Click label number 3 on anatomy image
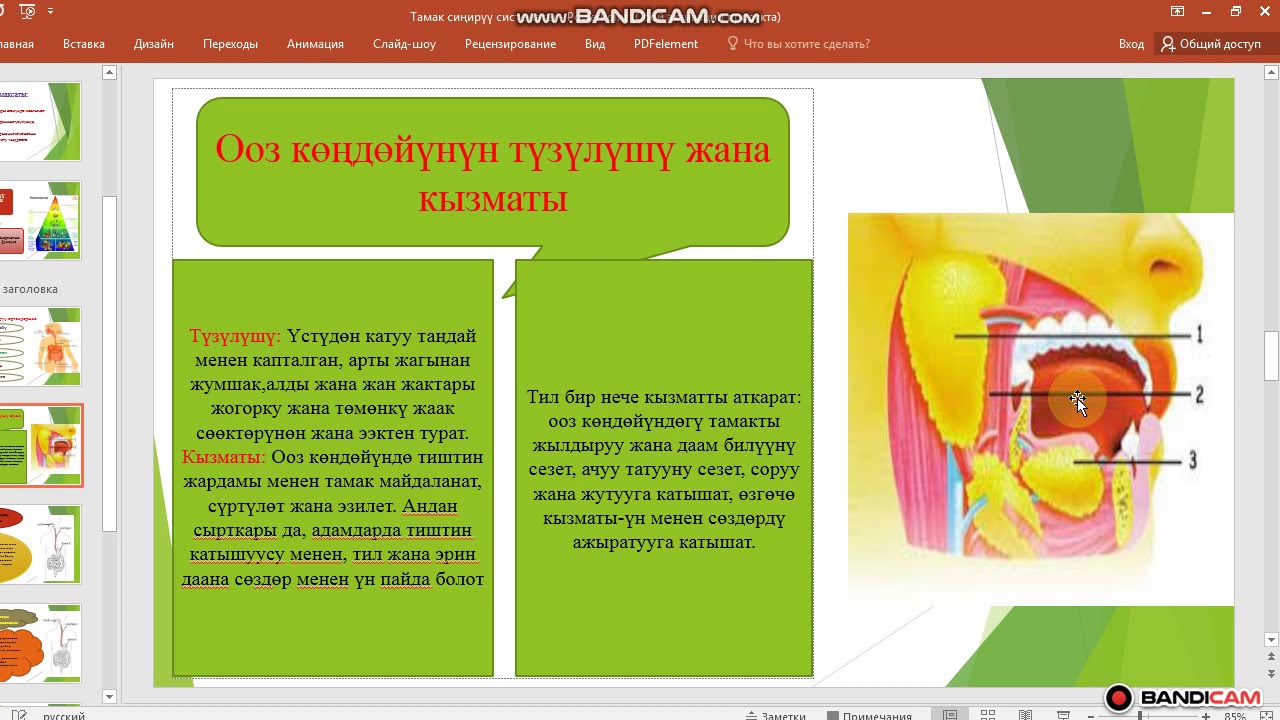1280x720 pixels. pos(1193,461)
